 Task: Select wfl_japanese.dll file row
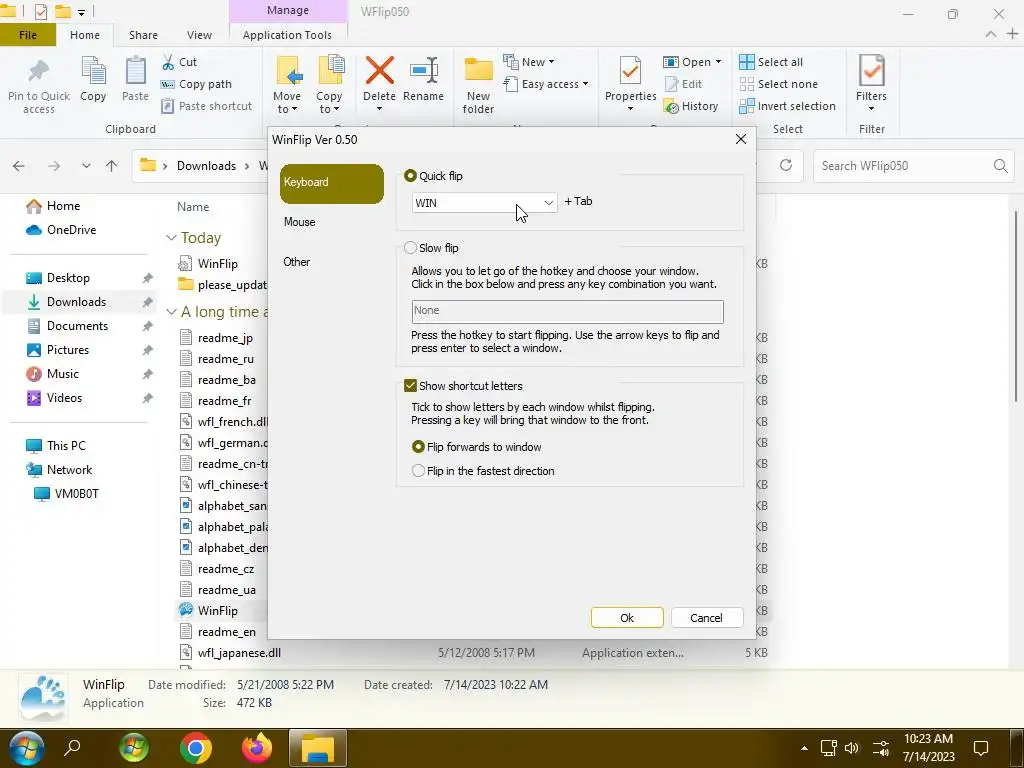[x=473, y=653]
